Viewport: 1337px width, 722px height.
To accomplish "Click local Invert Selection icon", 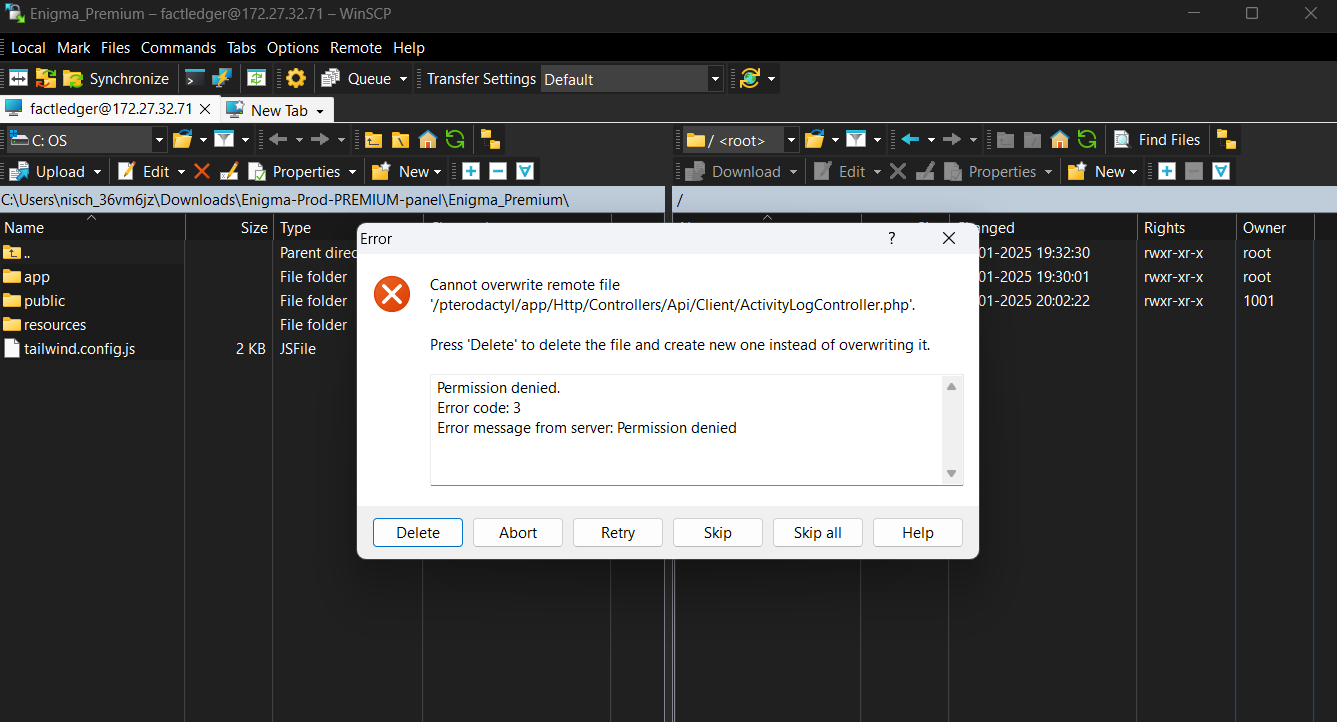I will click(524, 171).
